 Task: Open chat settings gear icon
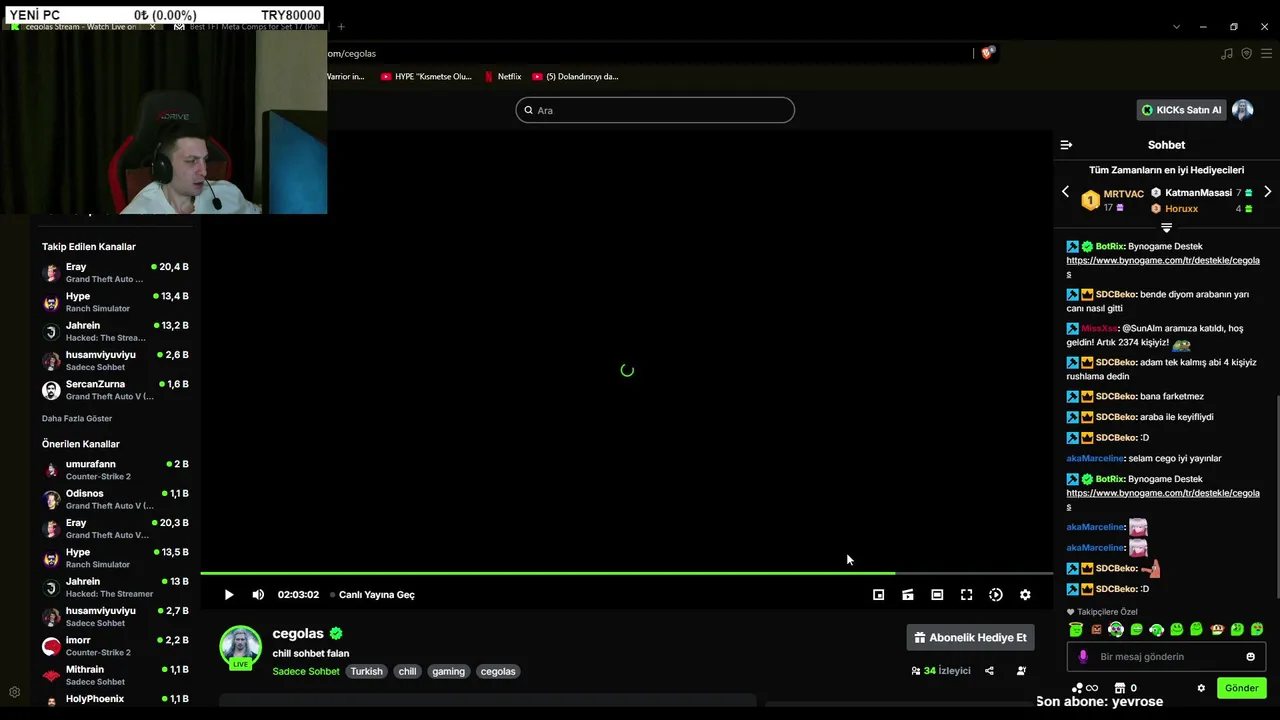coord(1201,688)
